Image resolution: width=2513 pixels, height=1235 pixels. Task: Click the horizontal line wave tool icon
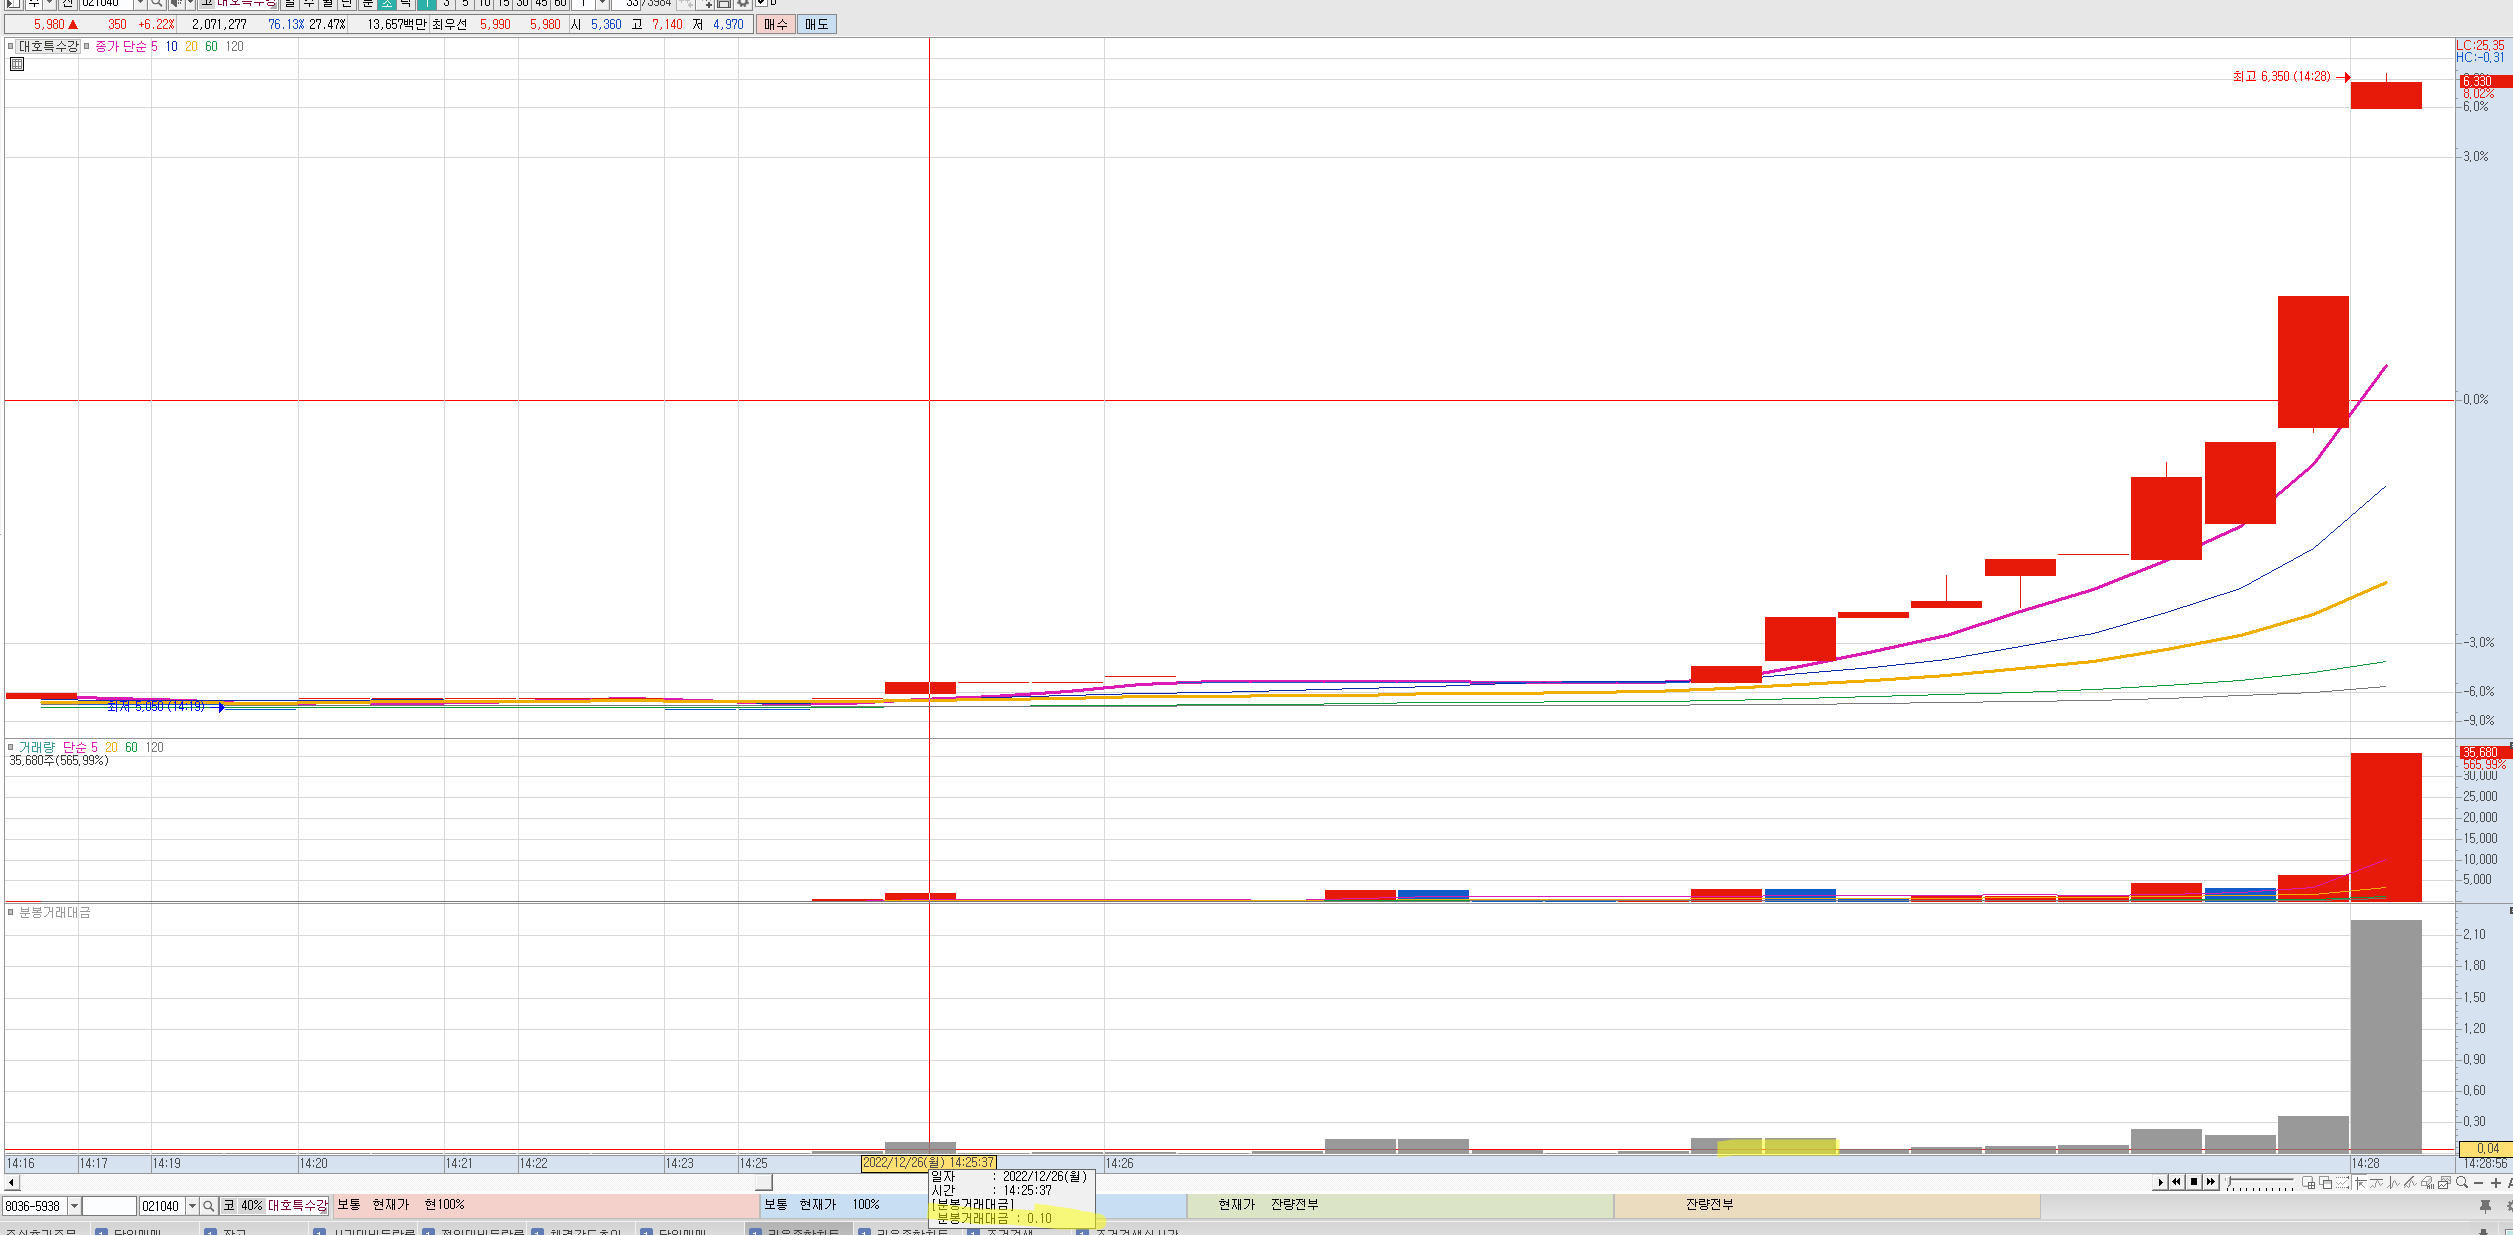(2377, 1183)
